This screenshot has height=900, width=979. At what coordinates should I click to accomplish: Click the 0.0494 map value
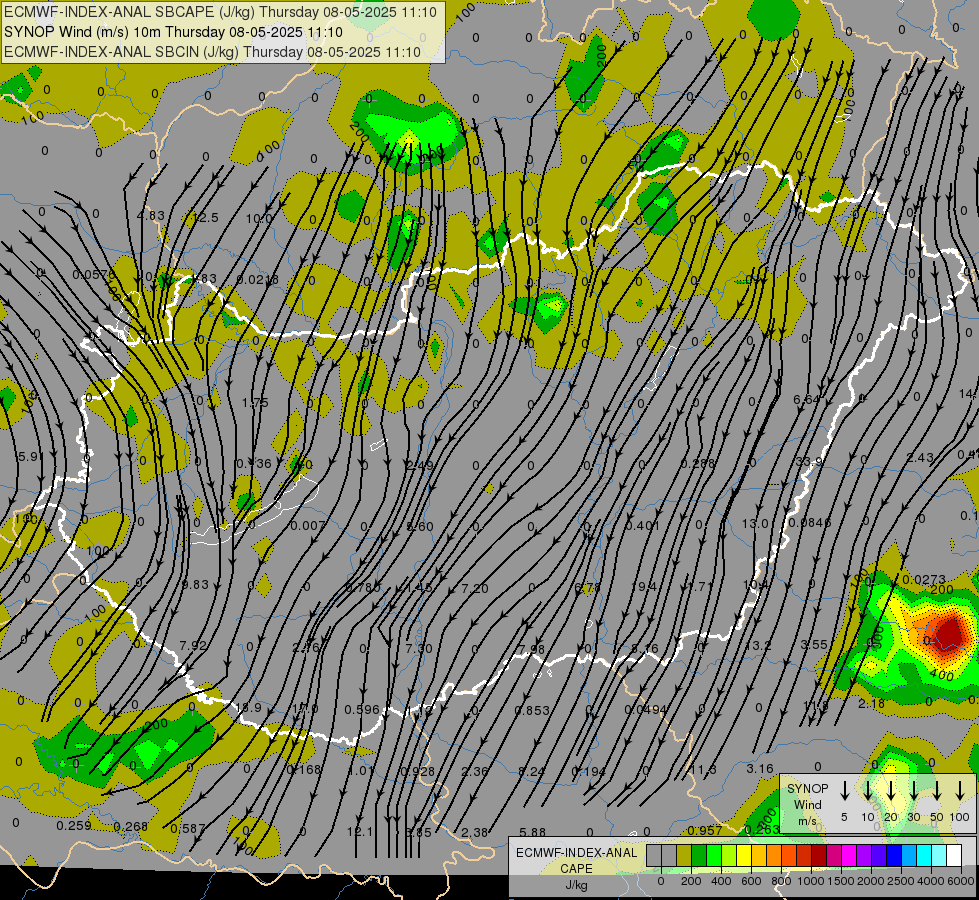point(646,710)
